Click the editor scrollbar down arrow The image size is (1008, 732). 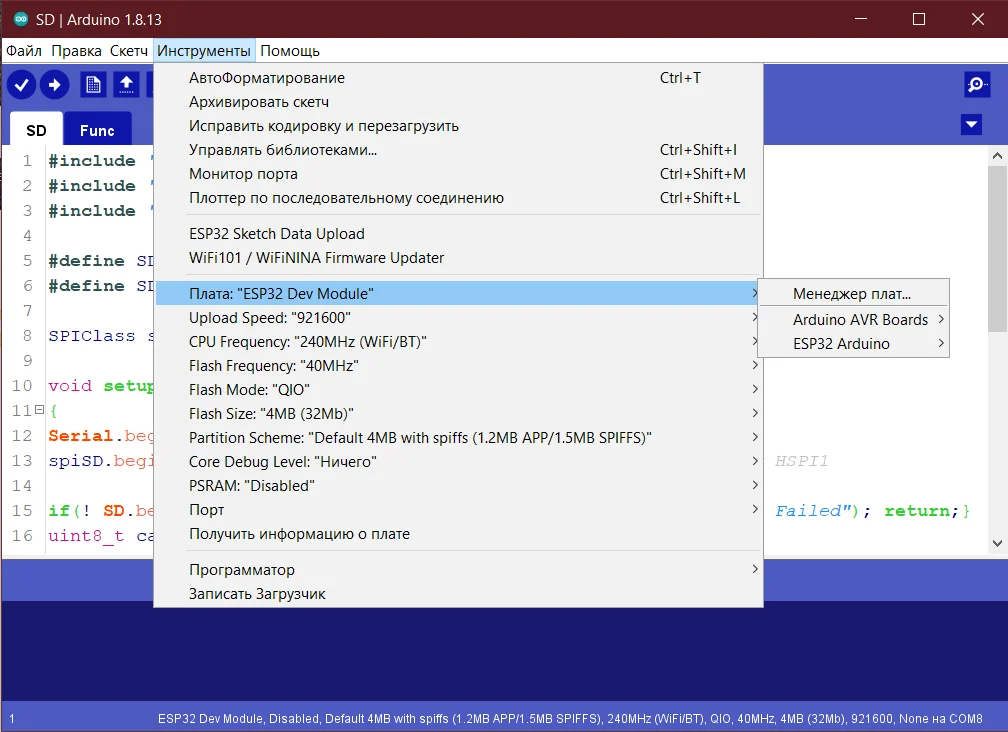point(997,543)
